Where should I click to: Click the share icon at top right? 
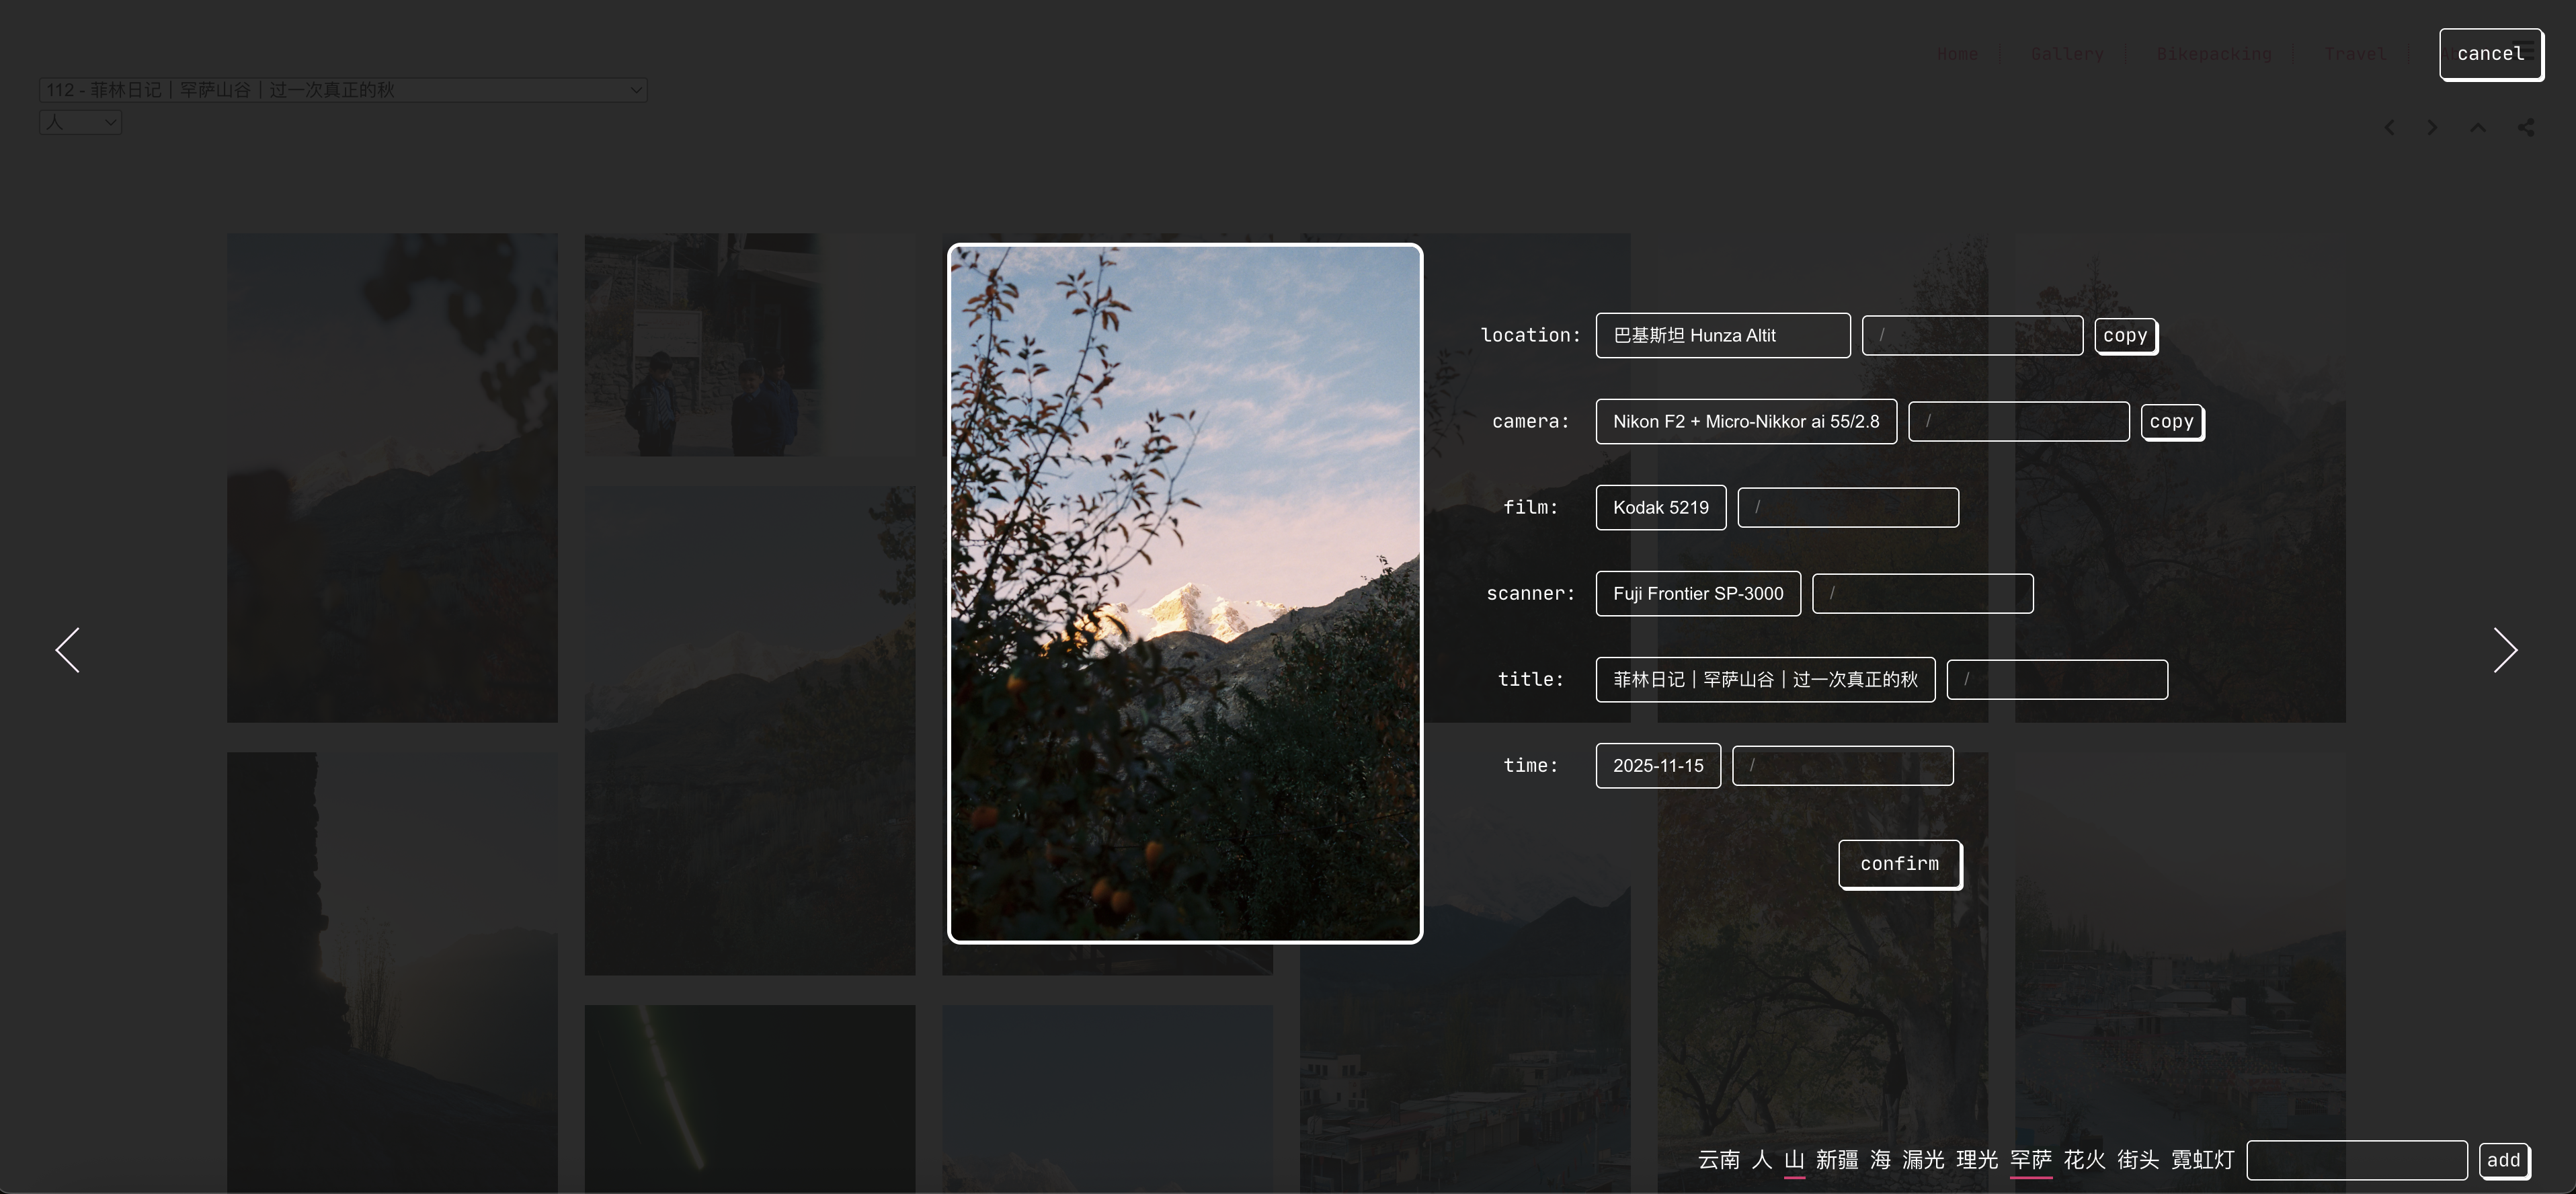(2526, 128)
